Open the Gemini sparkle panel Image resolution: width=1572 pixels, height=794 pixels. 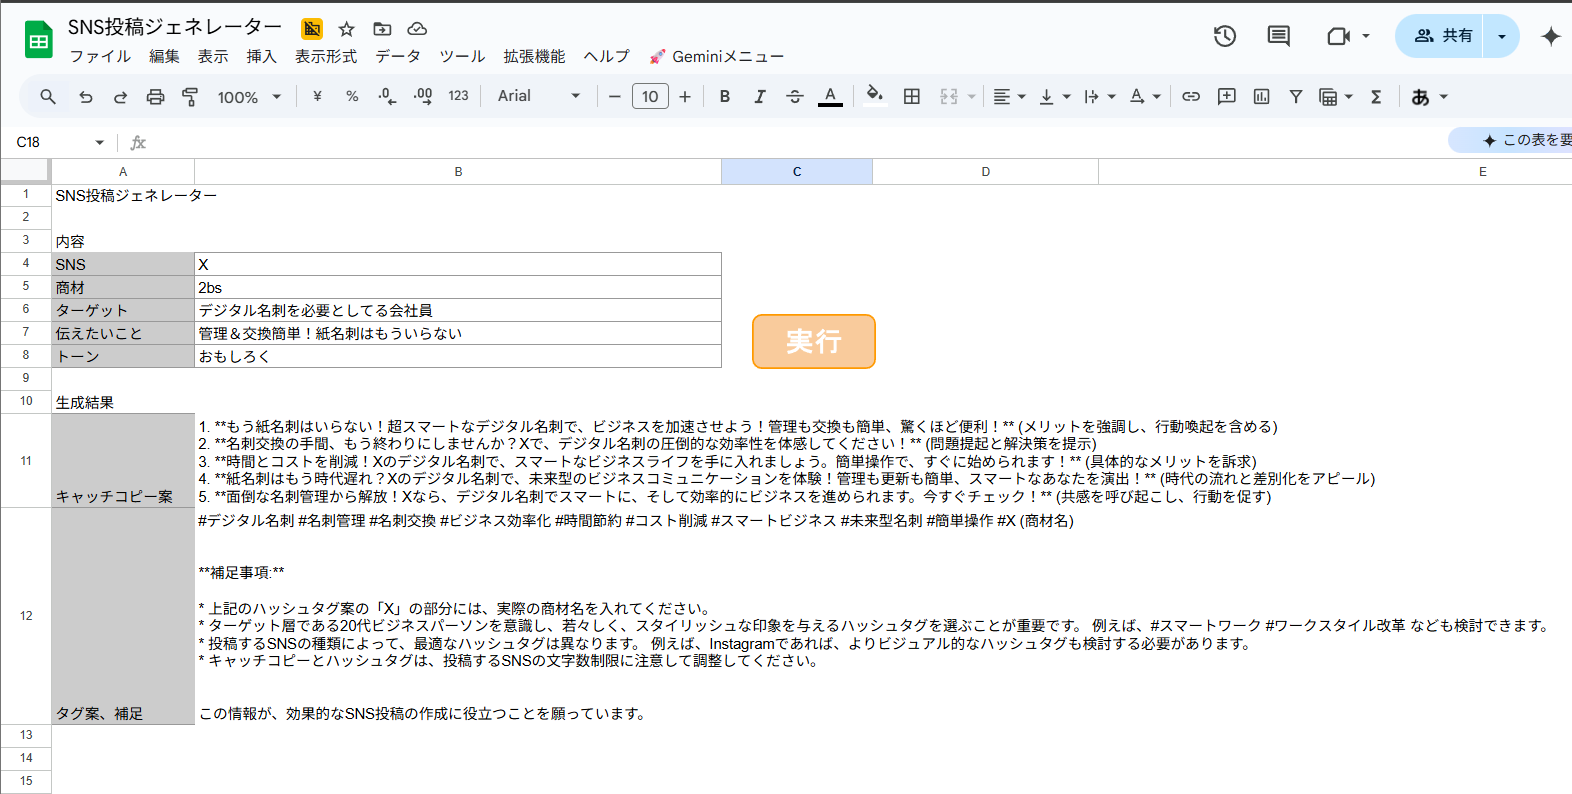point(1551,36)
